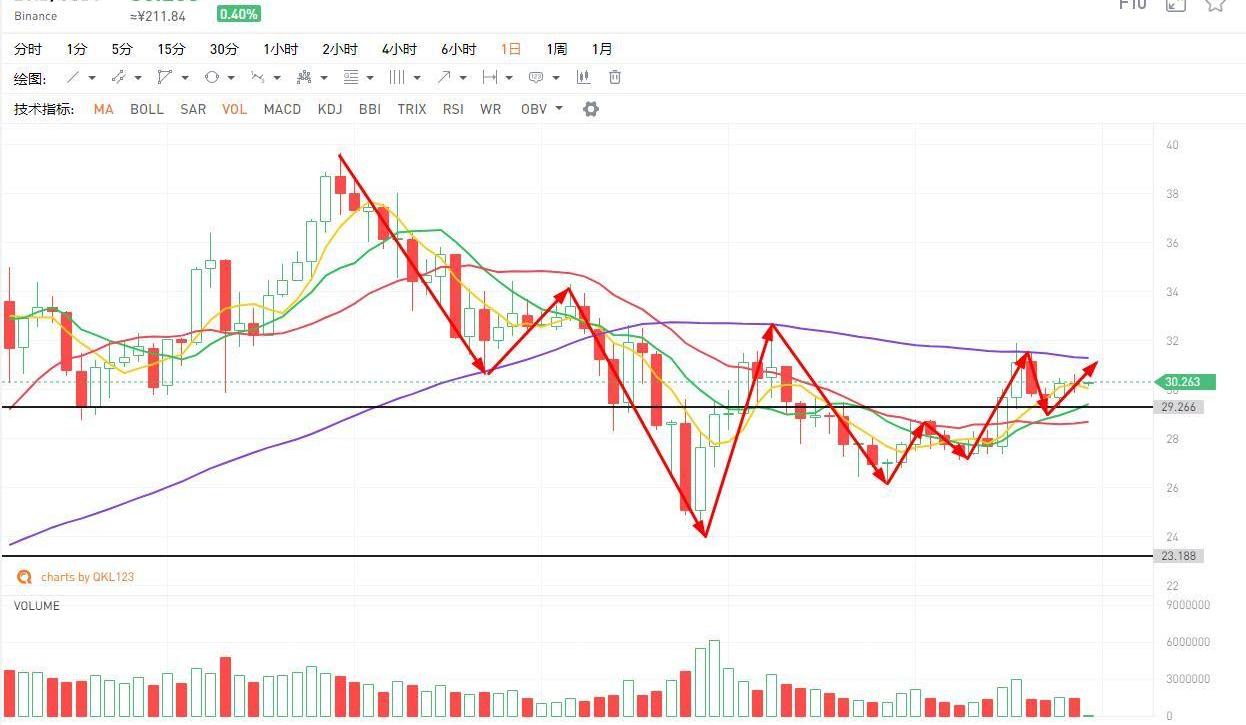Pick the arrow drawing tool
The image size is (1246, 725).
[444, 78]
